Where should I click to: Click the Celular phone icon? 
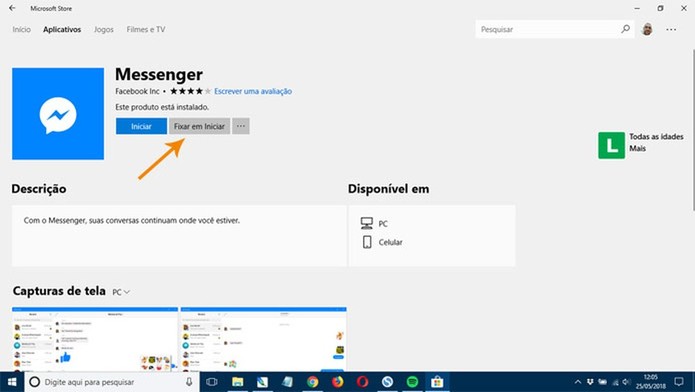(367, 242)
